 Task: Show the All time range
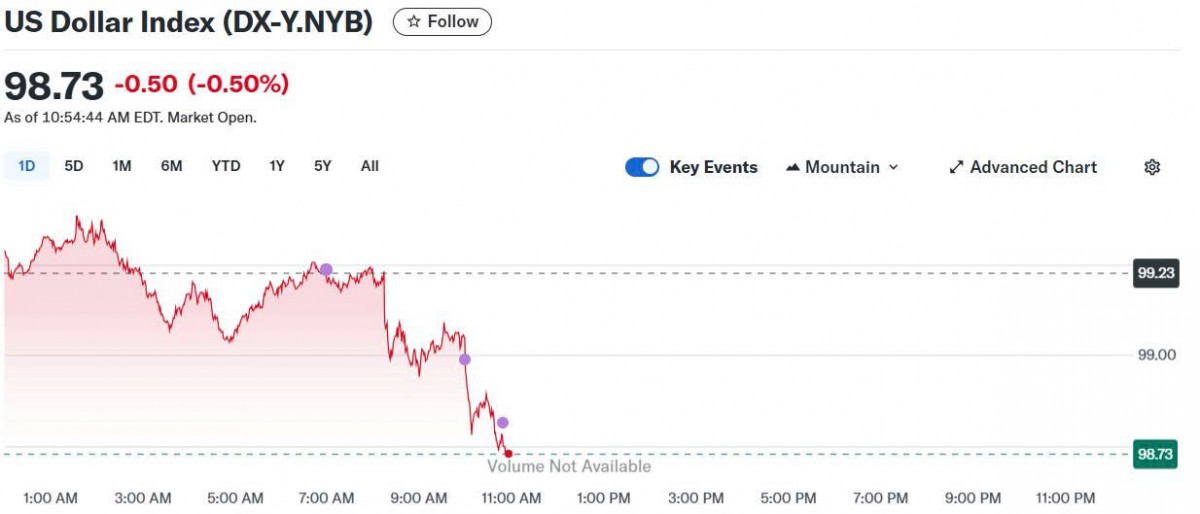pos(370,166)
